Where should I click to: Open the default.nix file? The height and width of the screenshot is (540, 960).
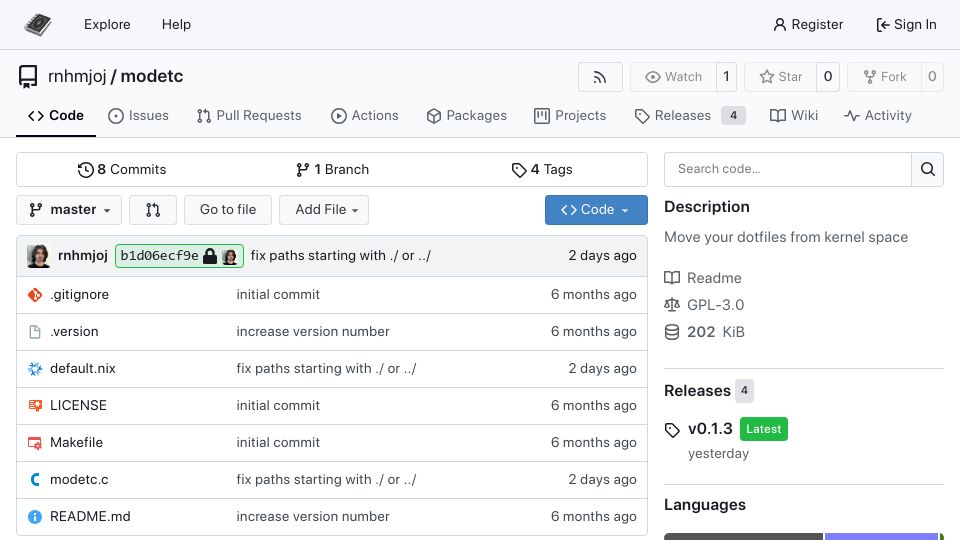pyautogui.click(x=83, y=369)
